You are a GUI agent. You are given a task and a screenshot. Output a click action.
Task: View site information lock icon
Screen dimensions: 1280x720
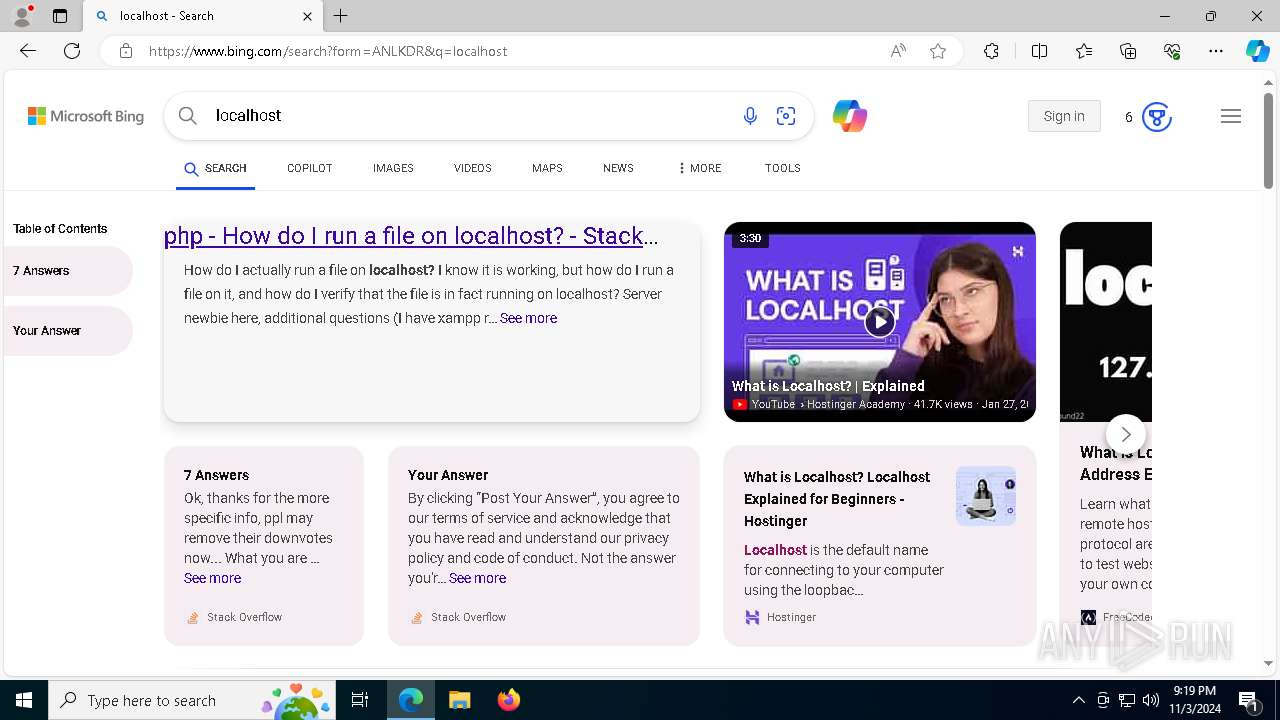coord(126,51)
